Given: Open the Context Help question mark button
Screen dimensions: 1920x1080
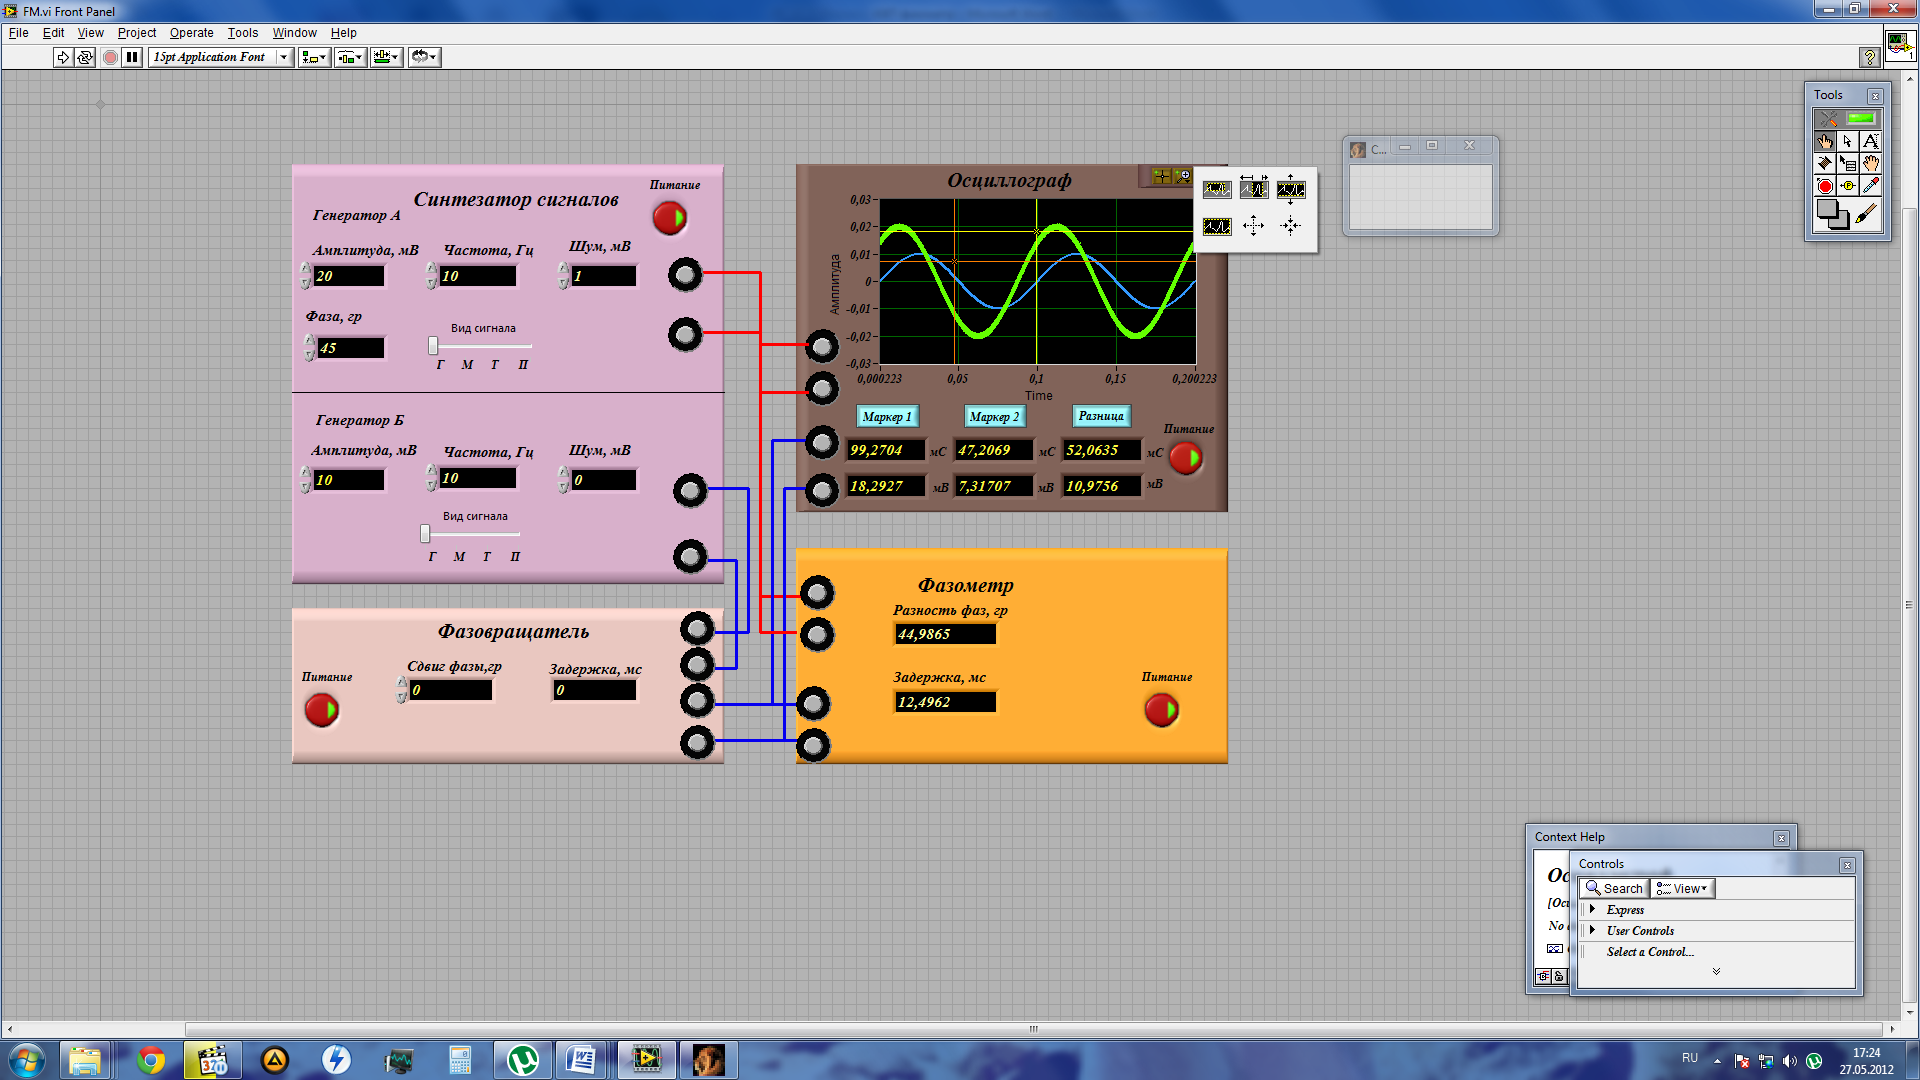Looking at the screenshot, I should coord(1869,57).
